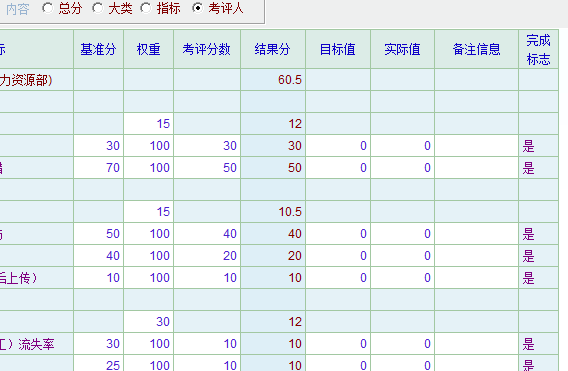Click the 权重 column header
568x371 pixels.
149,49
